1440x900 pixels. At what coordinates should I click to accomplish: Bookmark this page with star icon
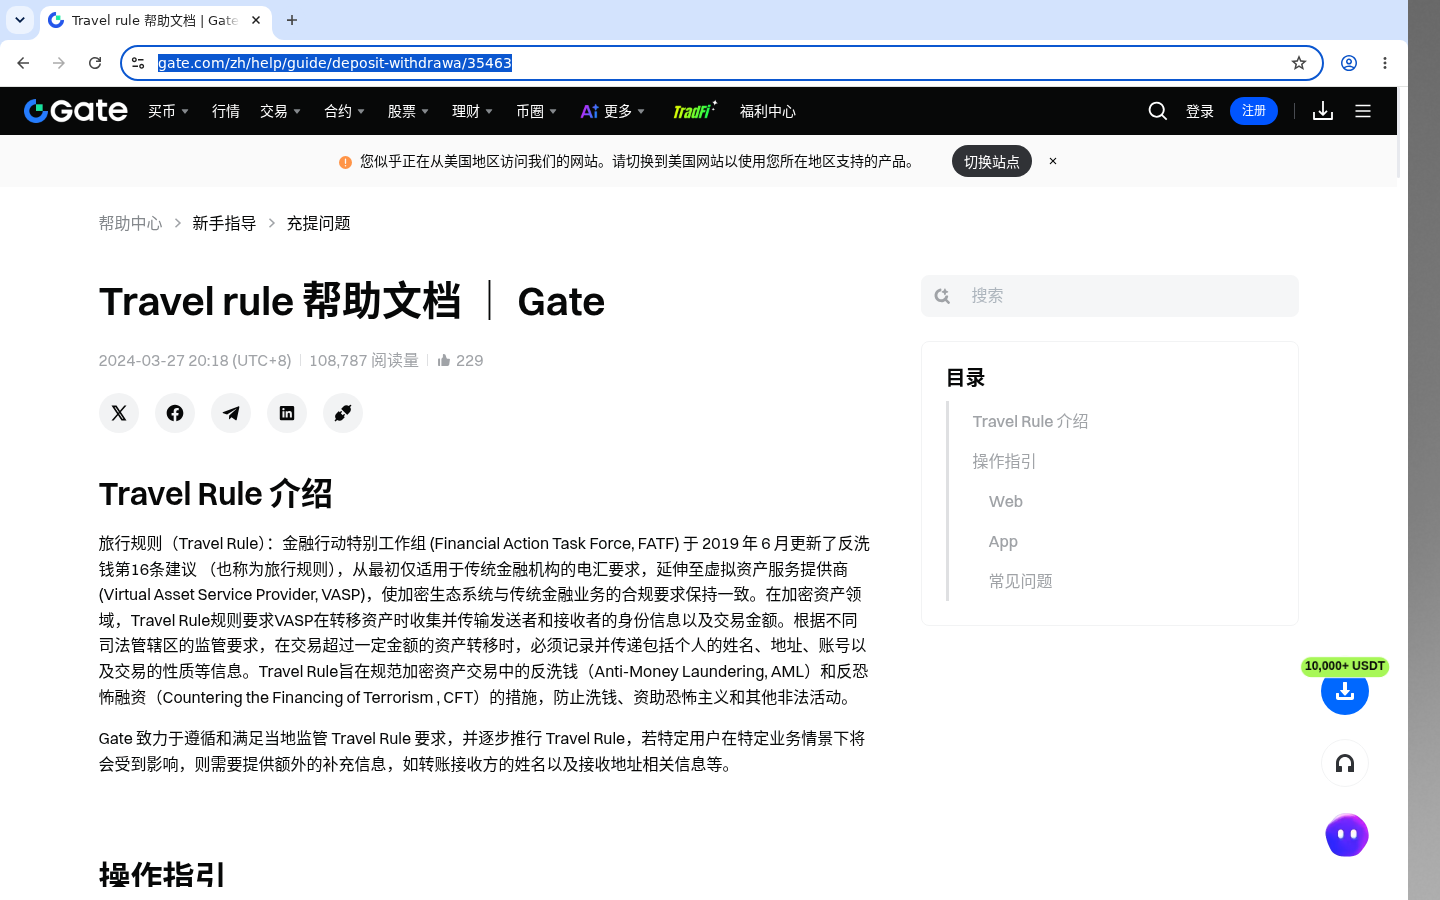click(1299, 63)
